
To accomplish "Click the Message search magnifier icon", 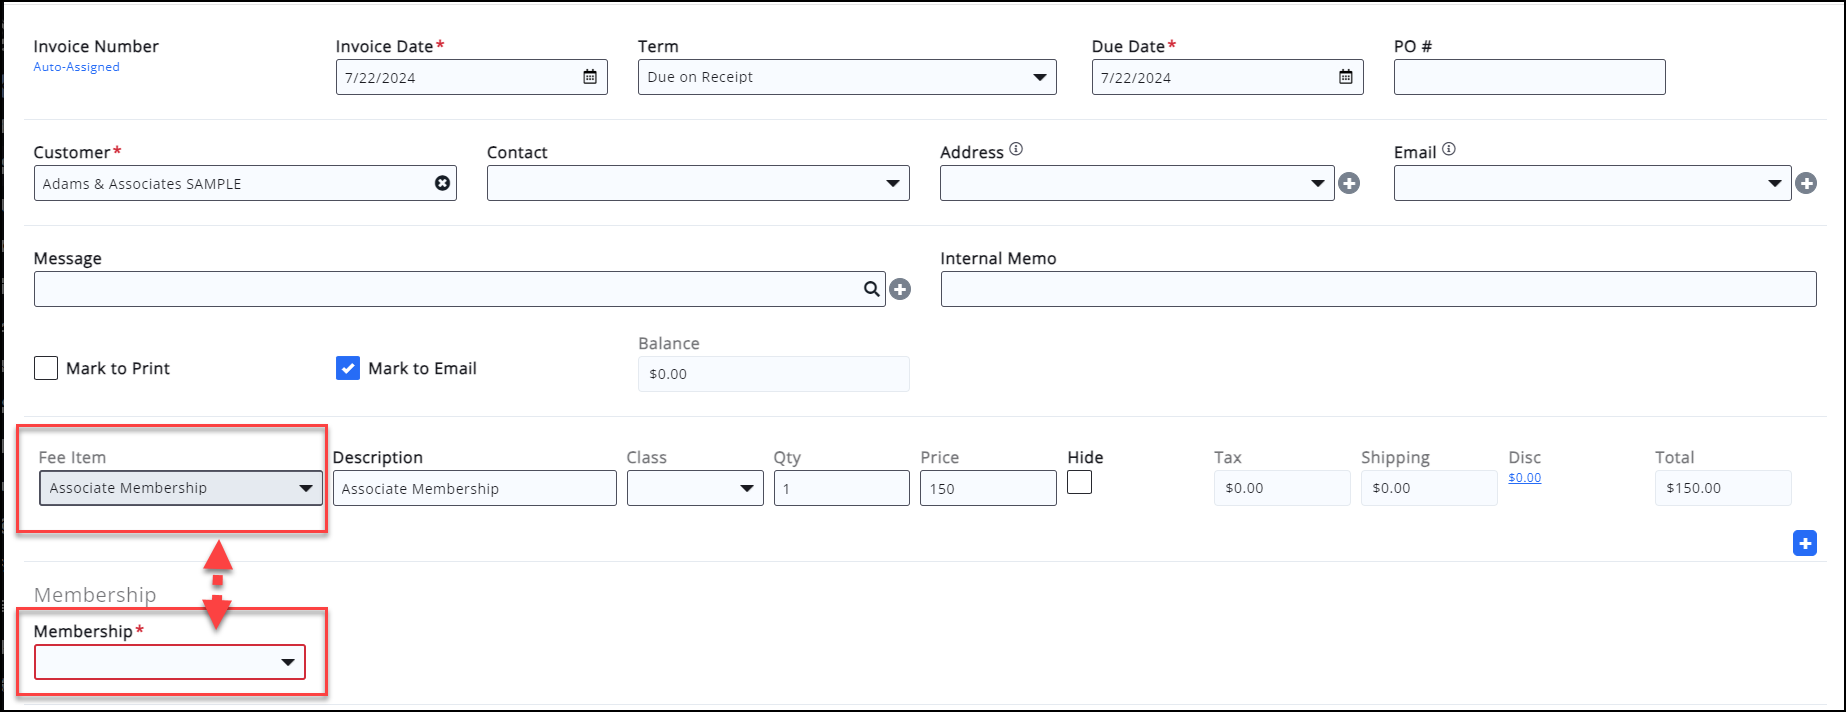I will coord(872,289).
